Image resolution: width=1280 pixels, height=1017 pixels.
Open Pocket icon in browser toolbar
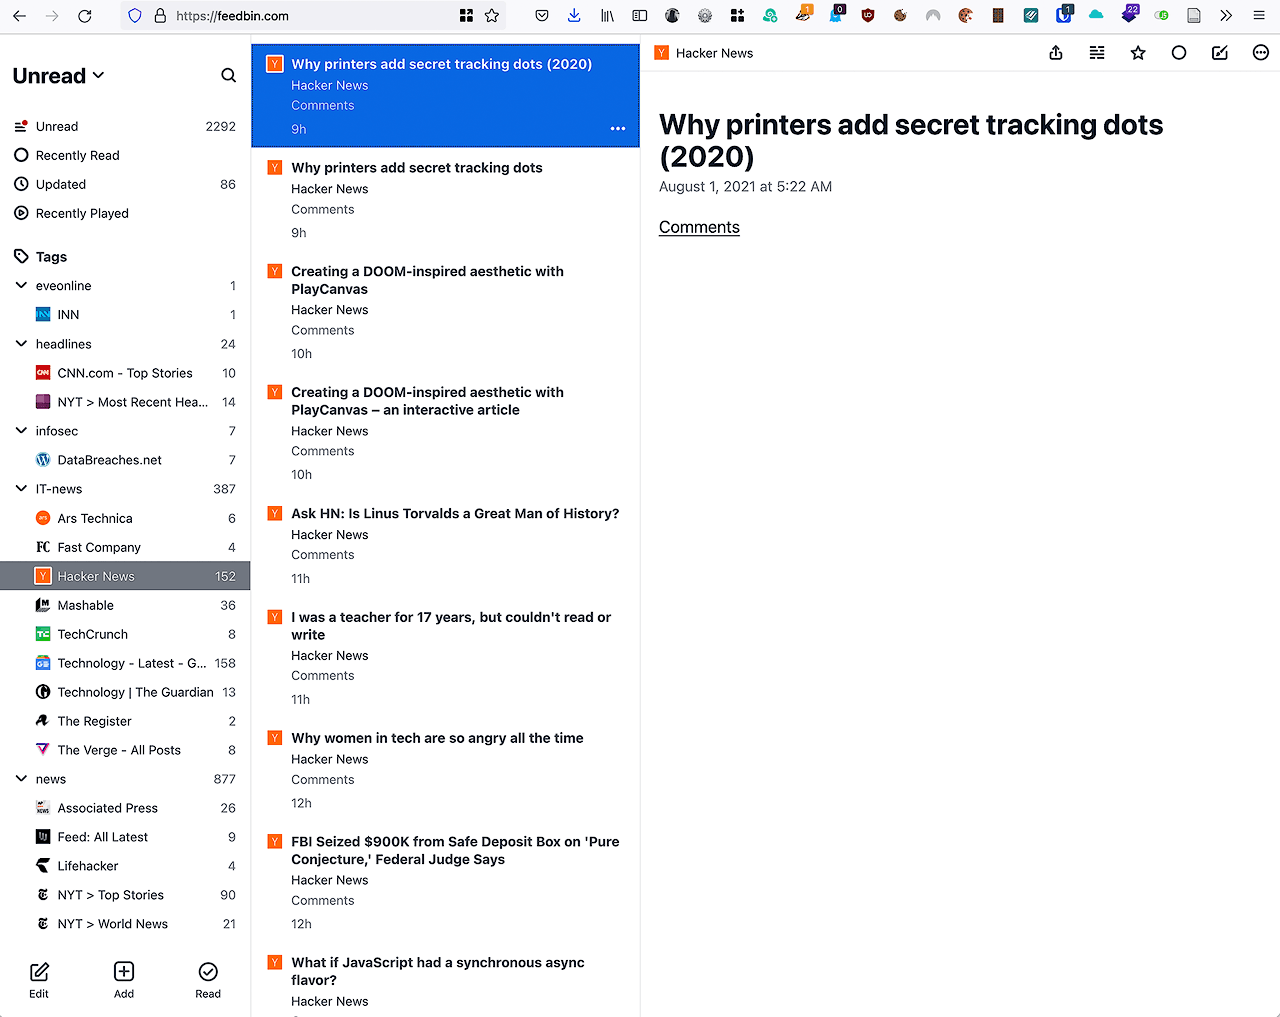pos(542,16)
